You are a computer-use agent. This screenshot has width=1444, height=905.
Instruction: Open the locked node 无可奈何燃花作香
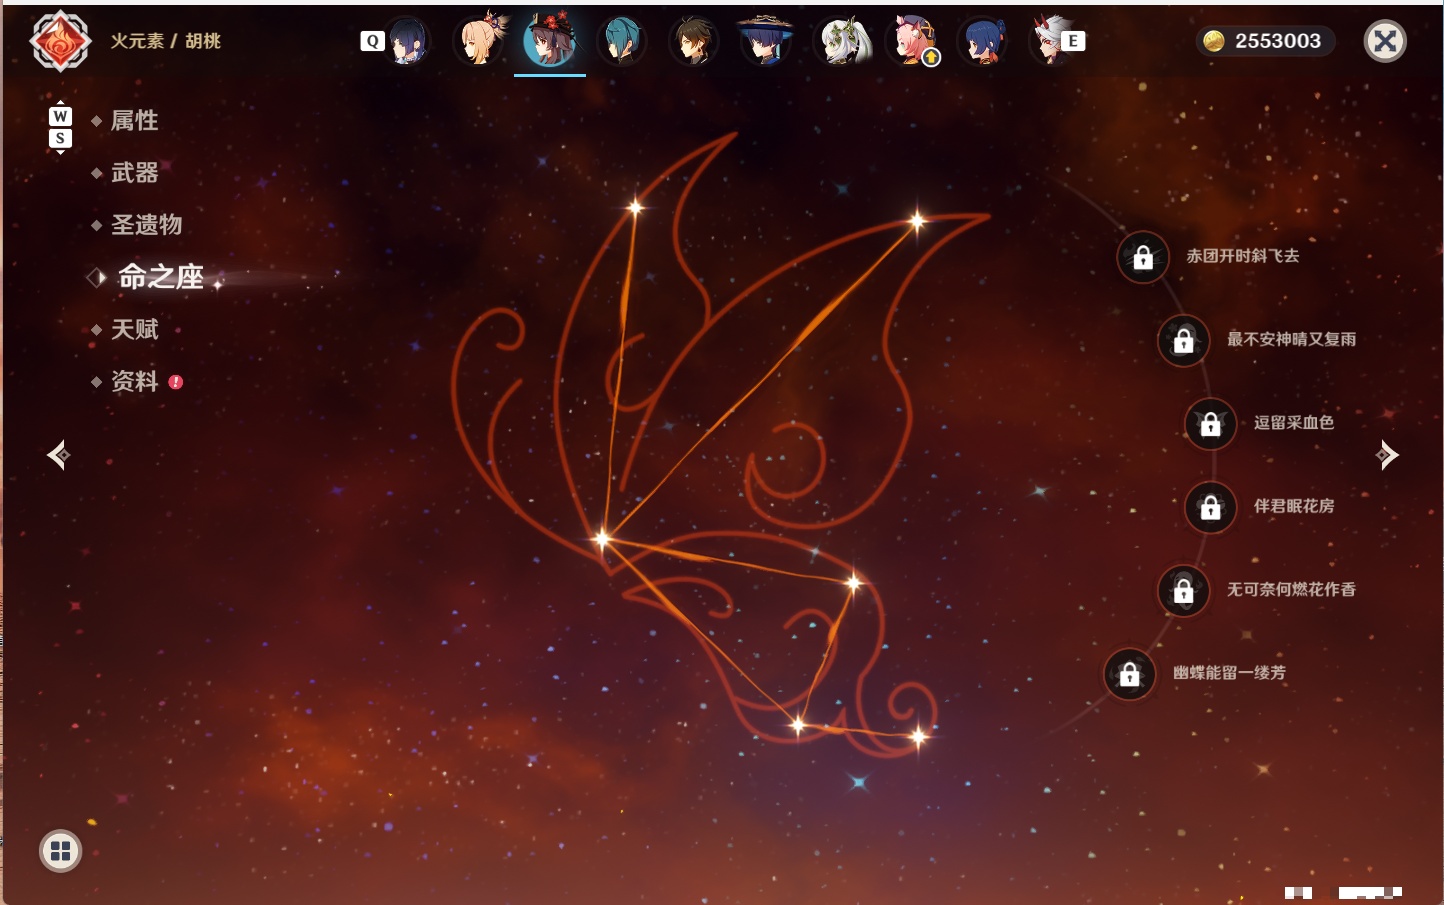[x=1183, y=591]
